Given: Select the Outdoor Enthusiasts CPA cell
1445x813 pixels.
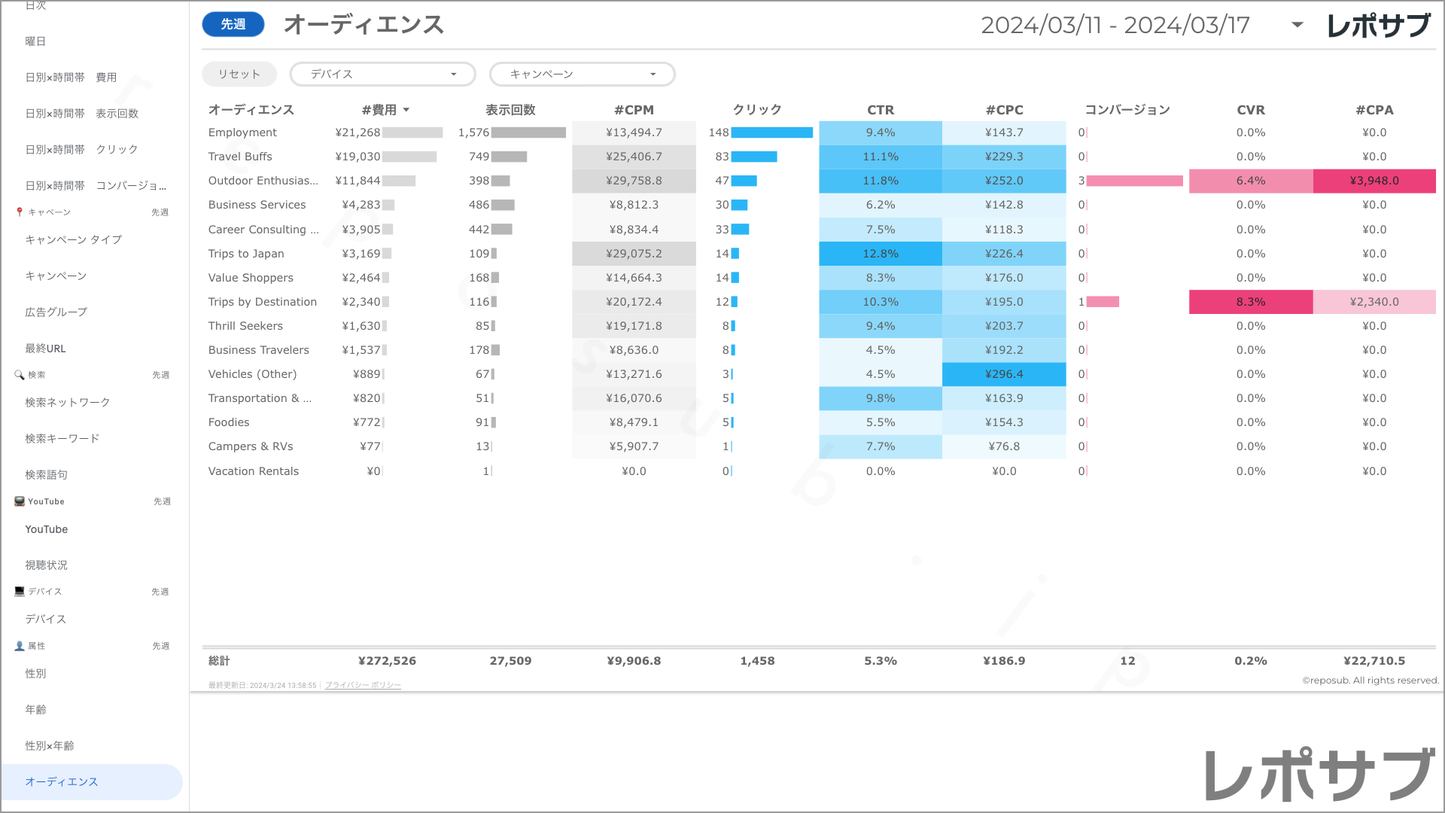Looking at the screenshot, I should point(1374,181).
